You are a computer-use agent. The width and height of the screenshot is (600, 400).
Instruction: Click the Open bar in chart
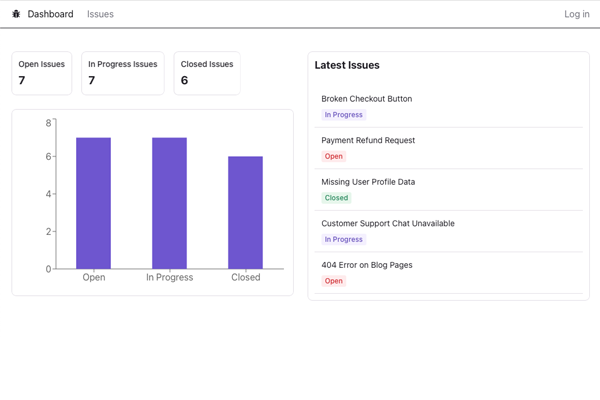(93, 203)
